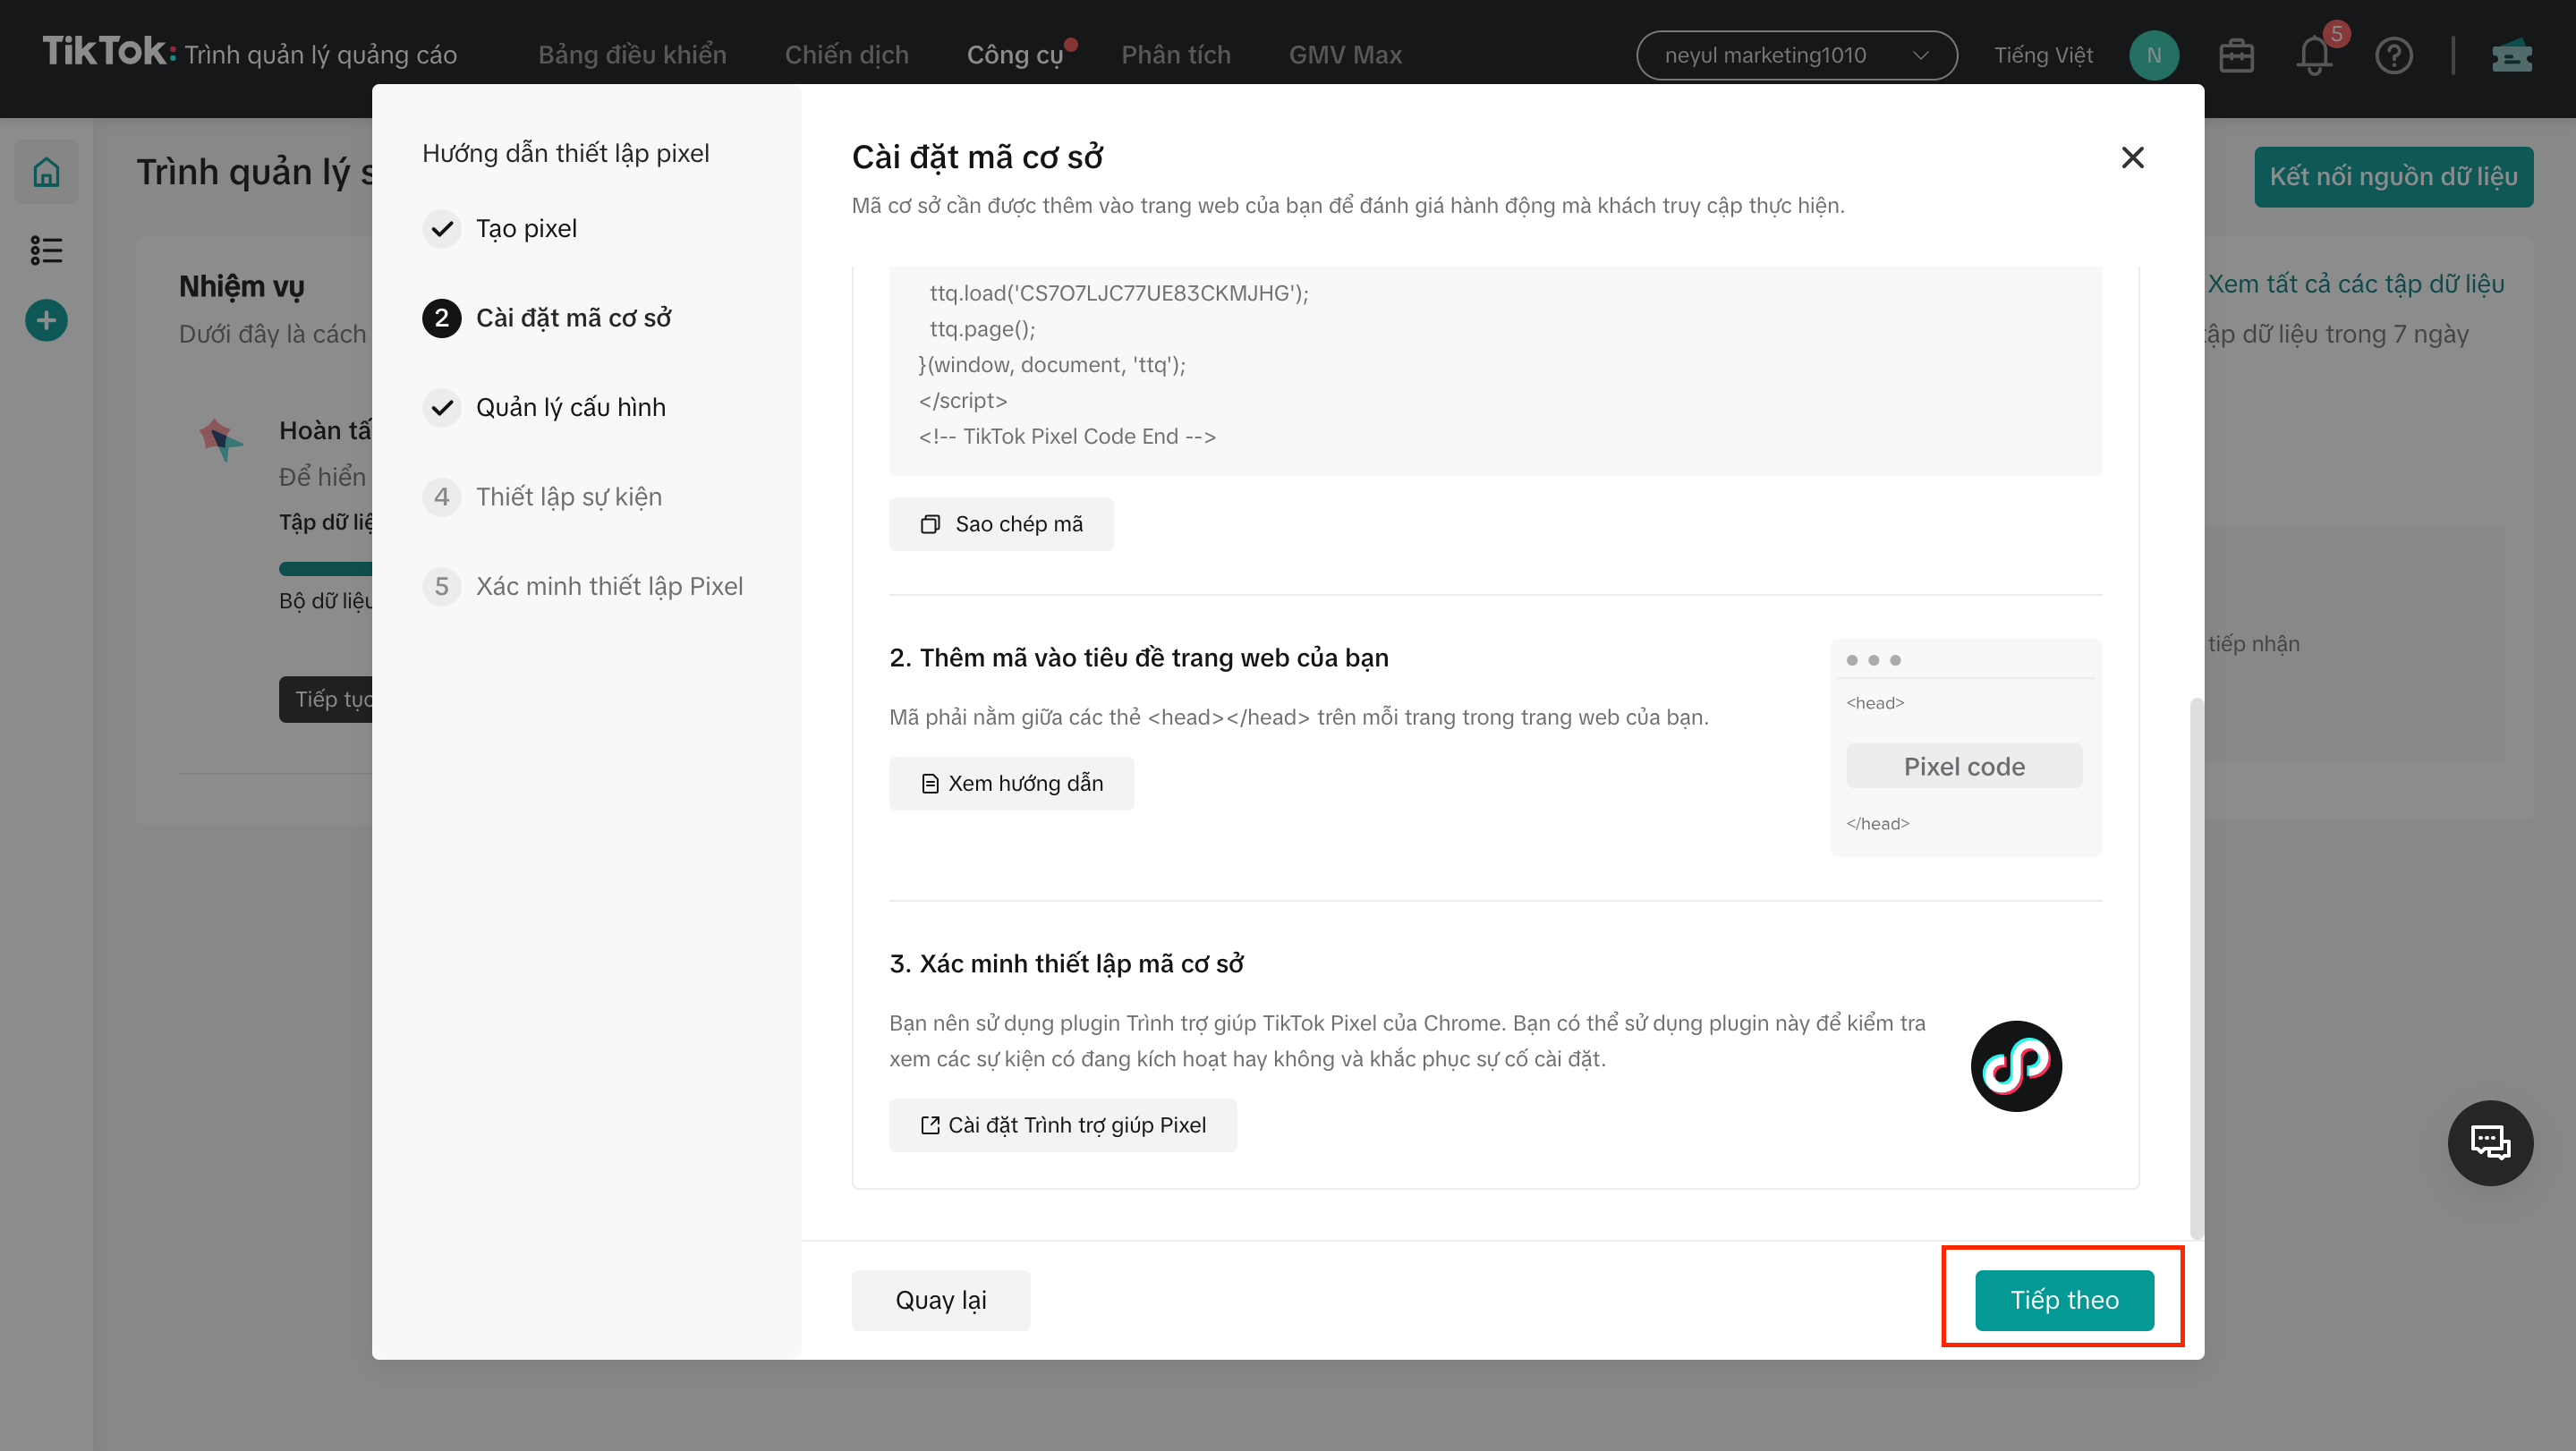Select step Thiết lập sự kiện
This screenshot has height=1451, width=2576.
click(x=542, y=497)
